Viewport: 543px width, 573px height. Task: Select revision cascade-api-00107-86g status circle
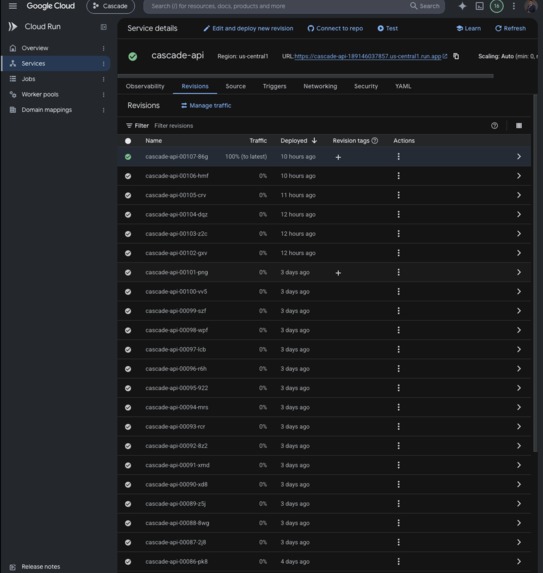pos(128,157)
